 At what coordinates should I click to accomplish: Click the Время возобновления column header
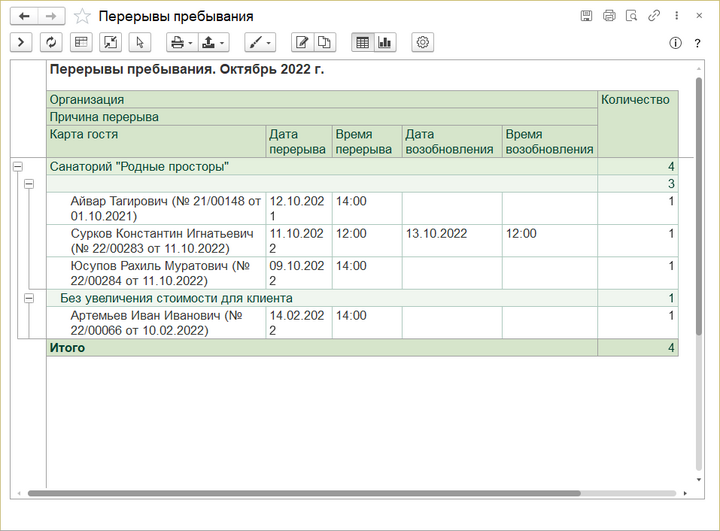(x=550, y=141)
